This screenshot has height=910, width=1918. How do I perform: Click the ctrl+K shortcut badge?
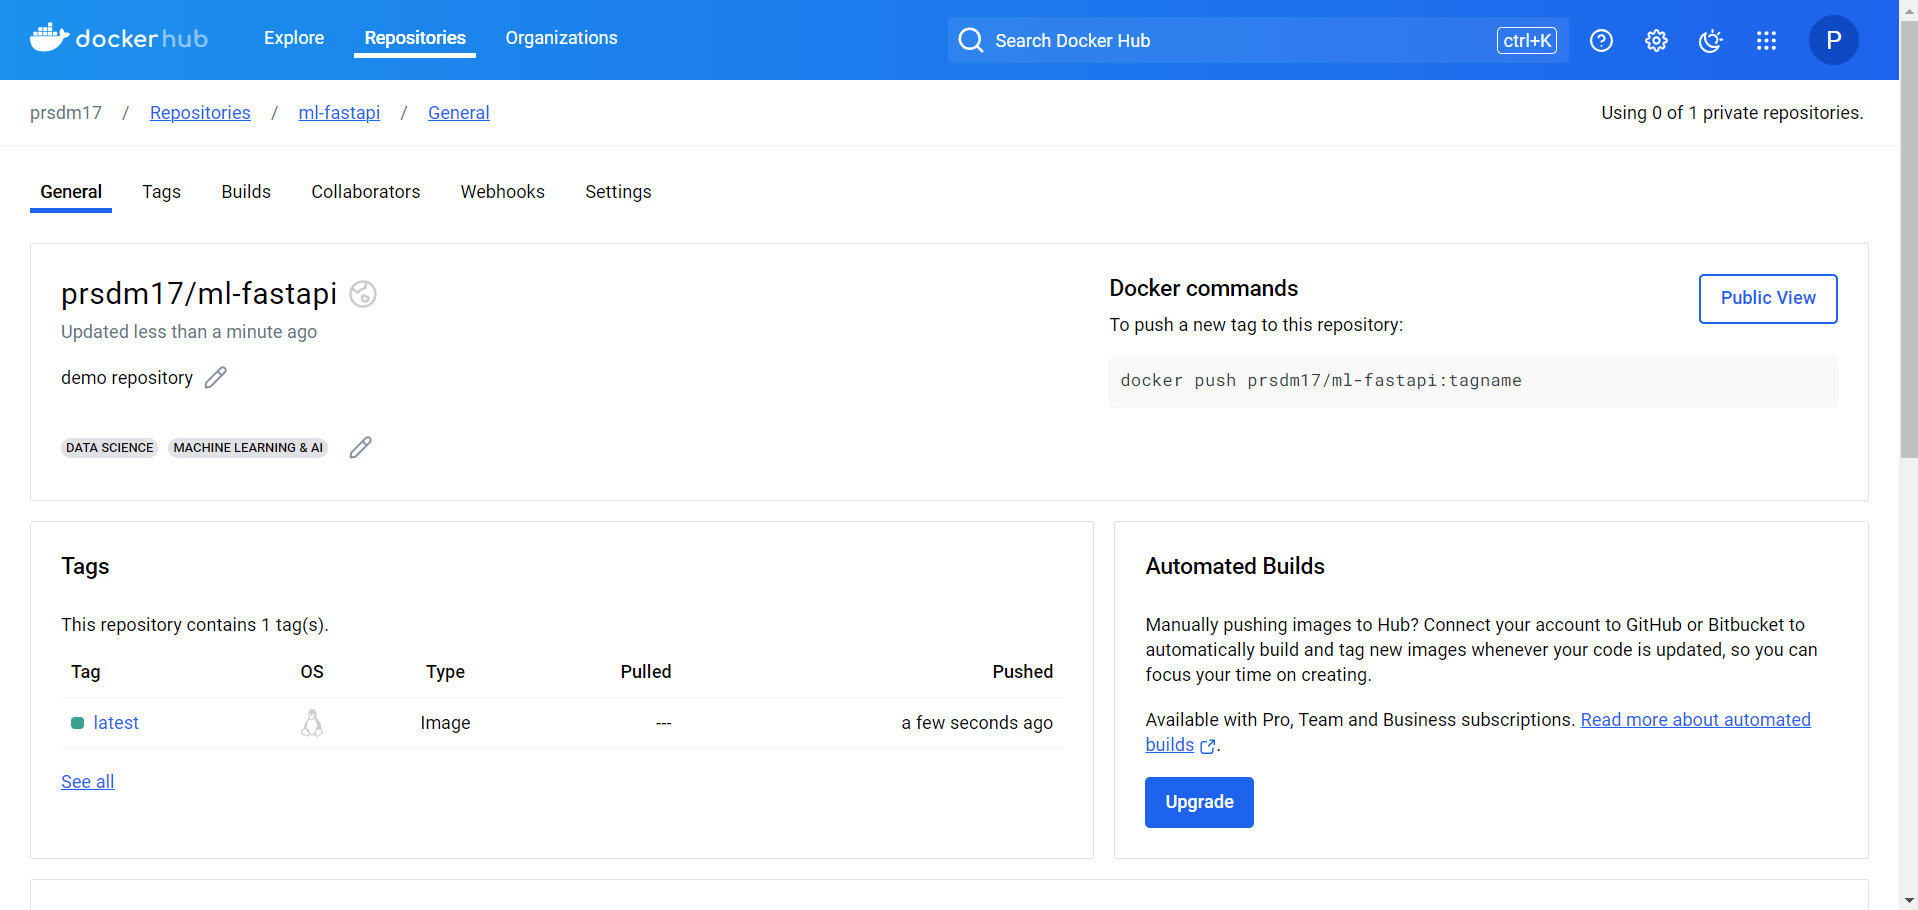pyautogui.click(x=1527, y=40)
